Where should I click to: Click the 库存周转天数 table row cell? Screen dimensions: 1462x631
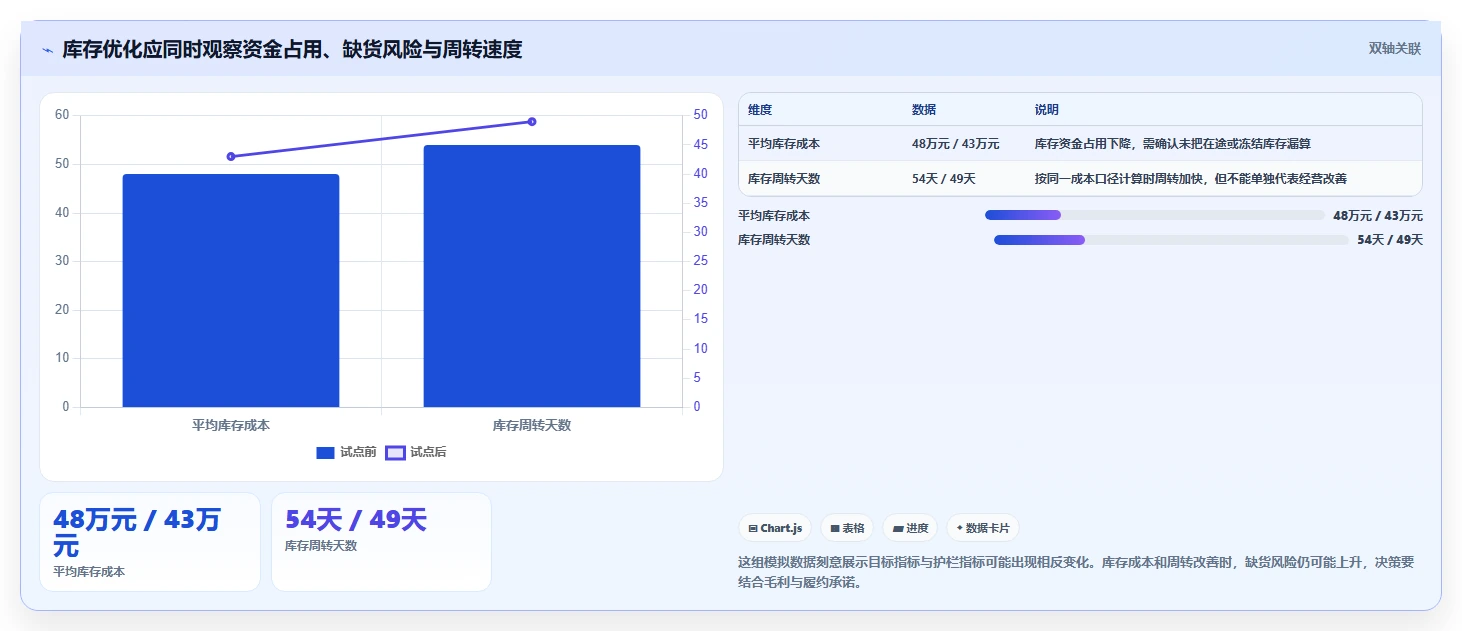tap(784, 179)
